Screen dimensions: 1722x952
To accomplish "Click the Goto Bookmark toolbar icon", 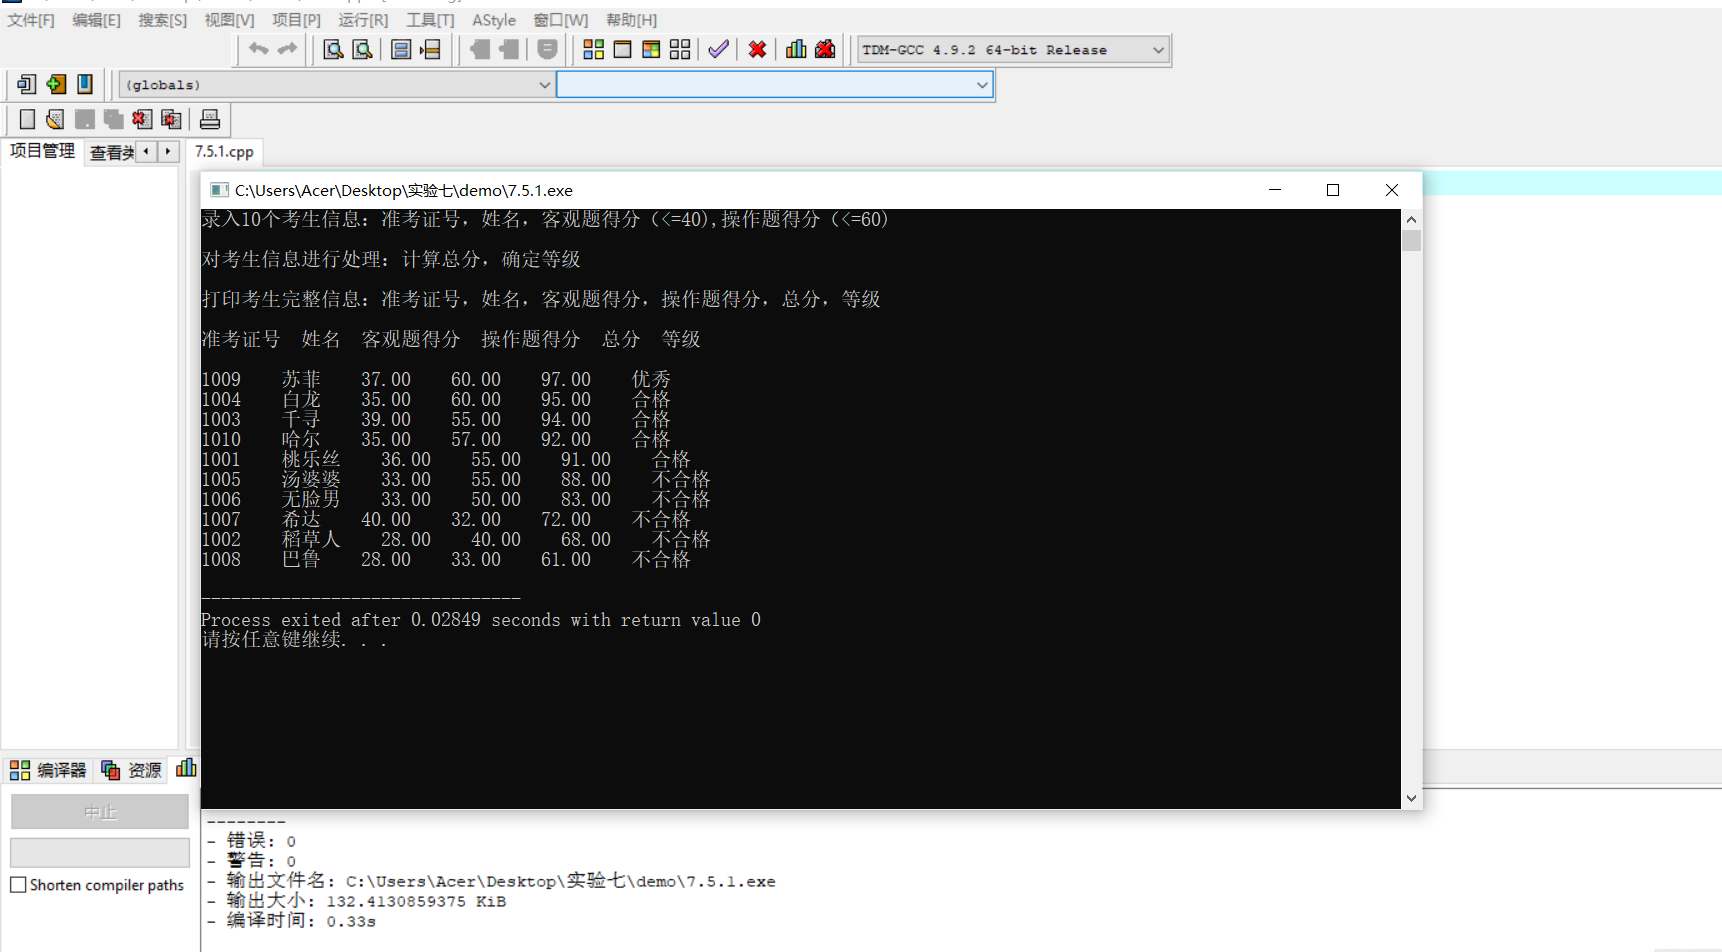I will tap(431, 49).
